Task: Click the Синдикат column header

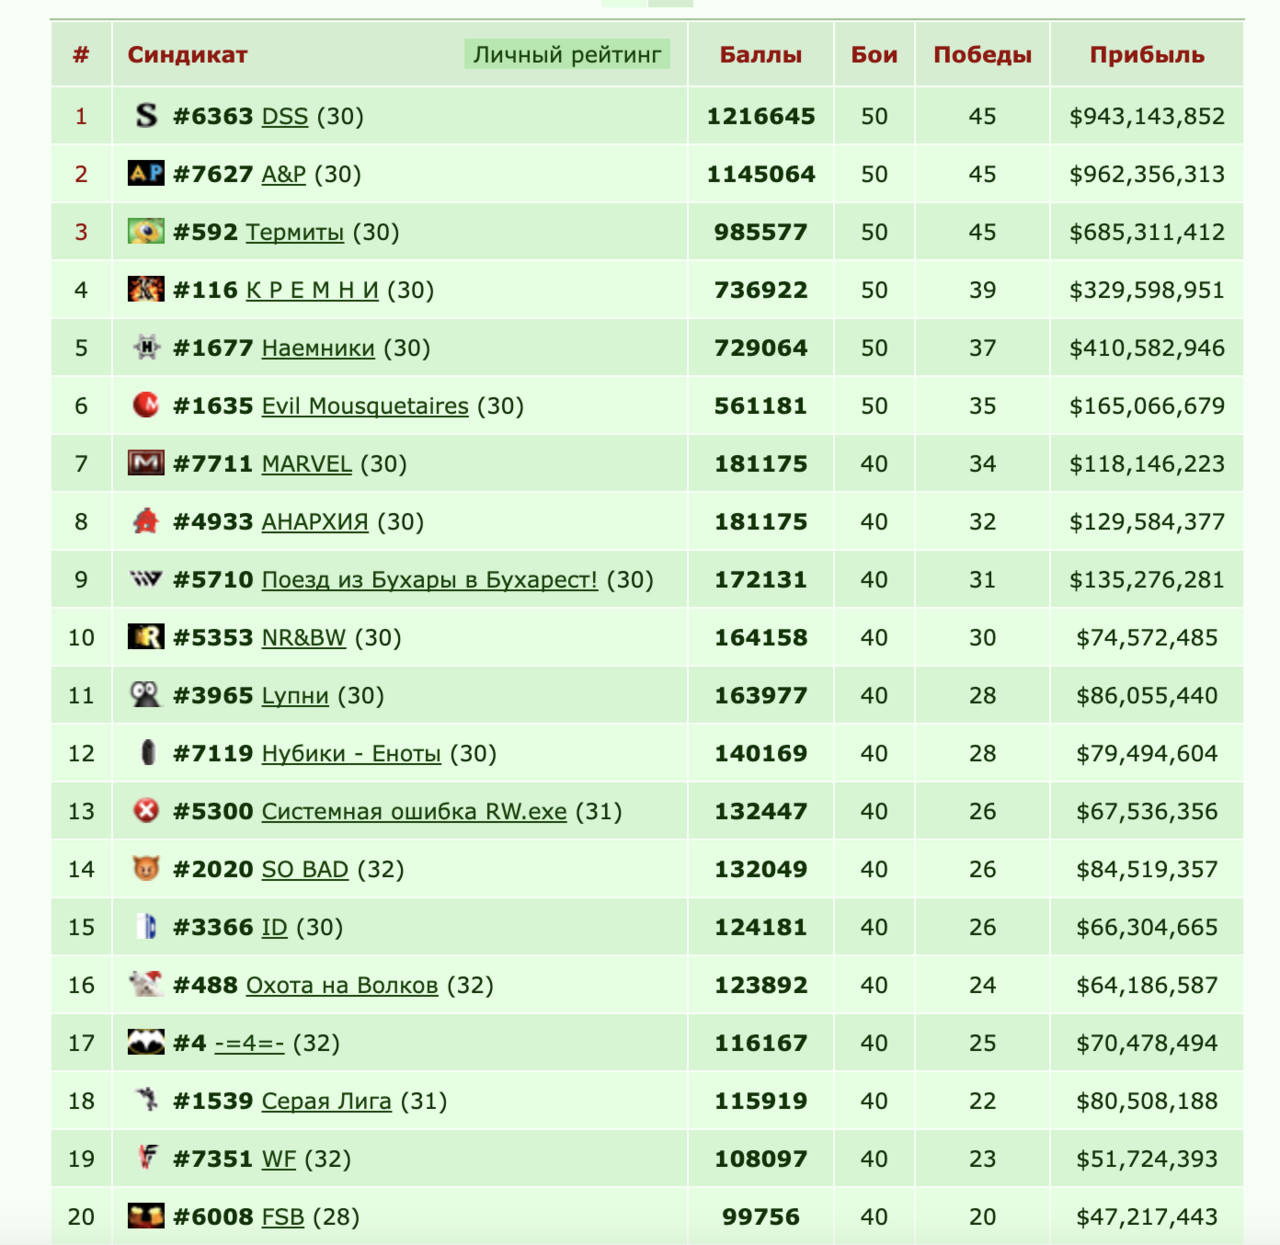Action: [x=187, y=55]
